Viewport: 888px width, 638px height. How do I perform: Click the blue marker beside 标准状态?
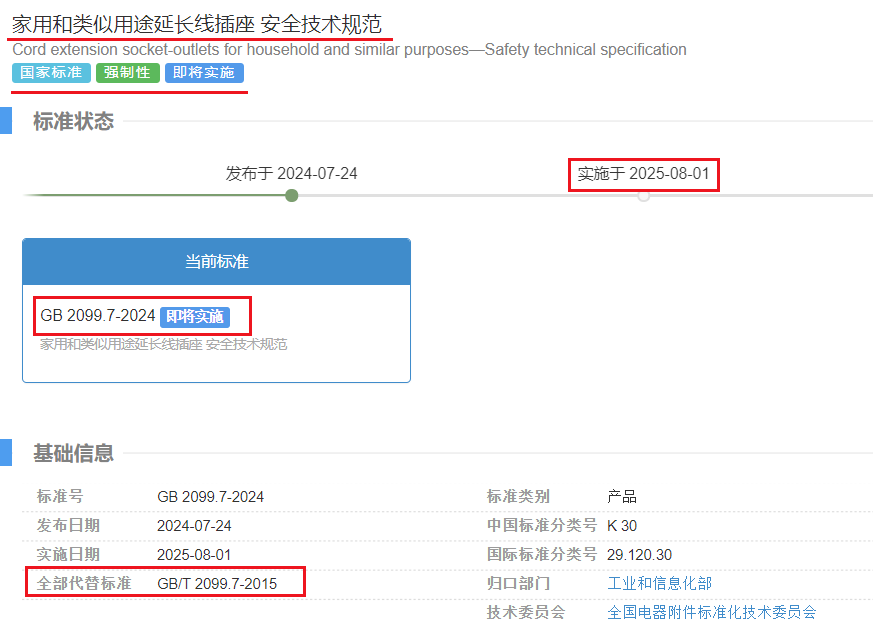tap(5, 122)
